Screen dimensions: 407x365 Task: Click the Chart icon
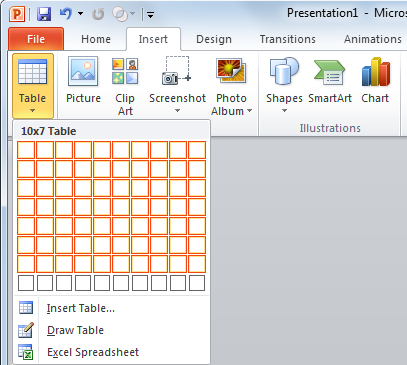point(375,71)
